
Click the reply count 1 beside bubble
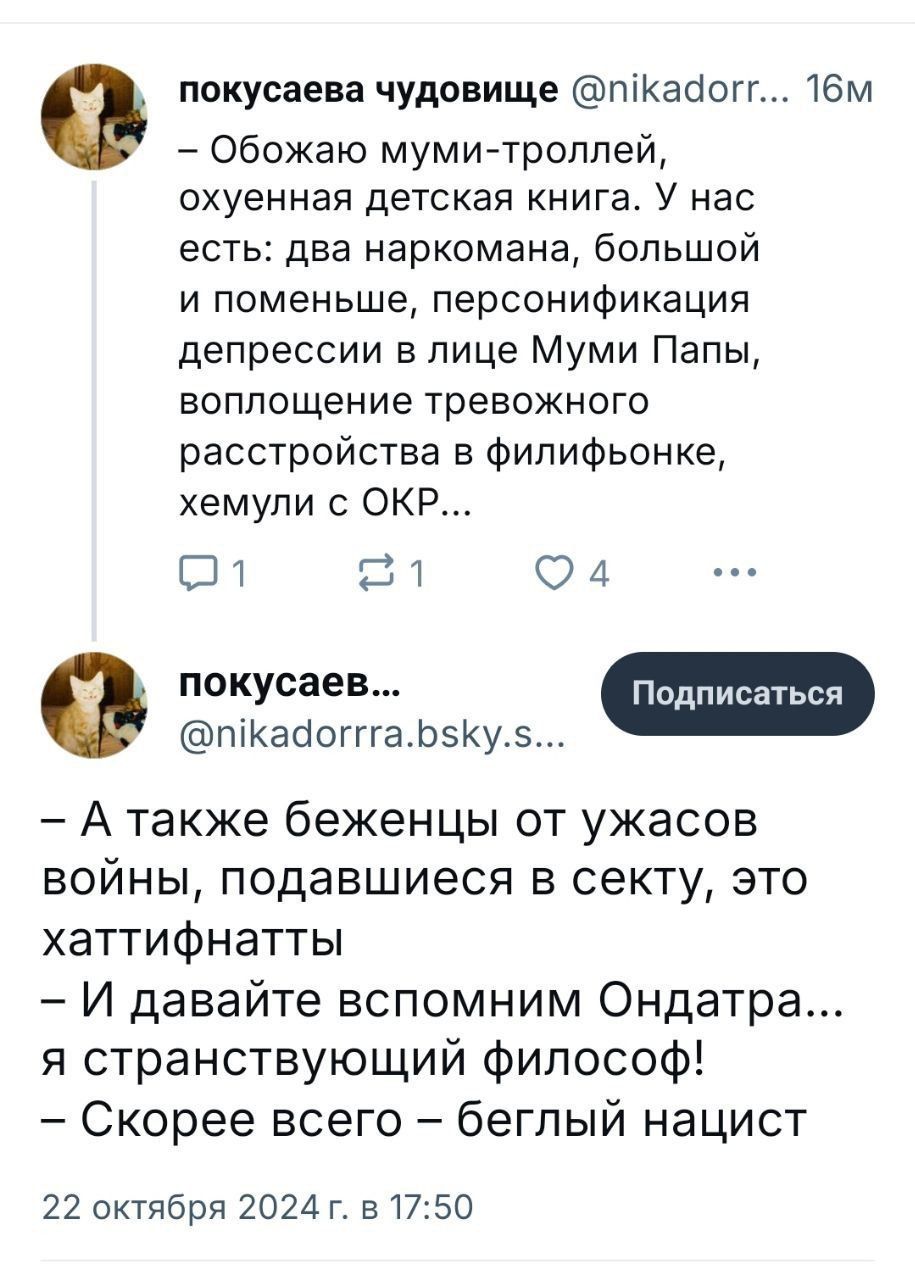pos(239,575)
